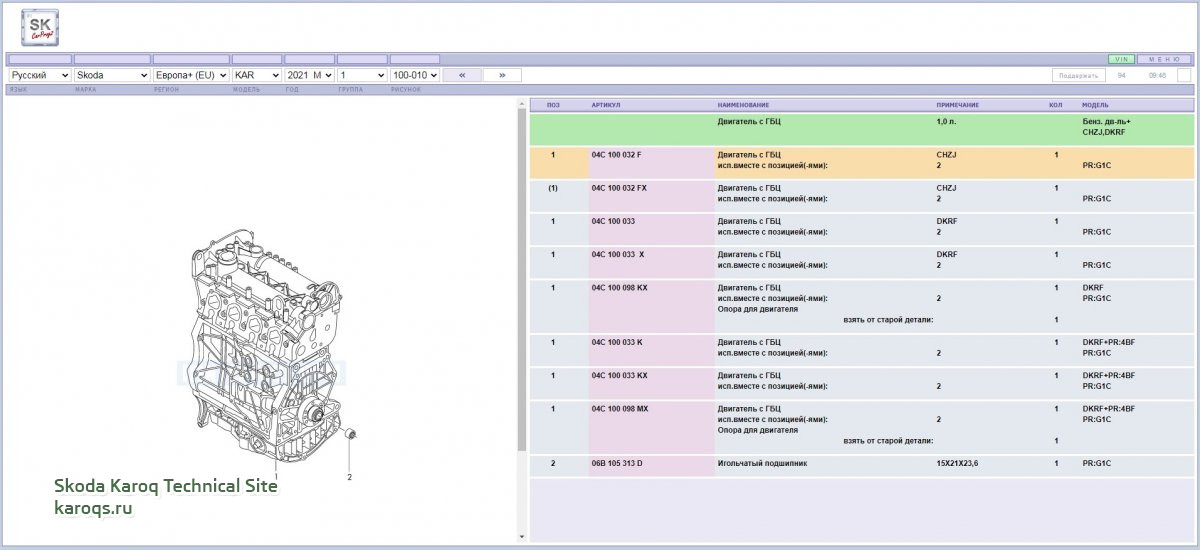
Task: Click the МОДЕЛЬ column header
Action: click(1095, 105)
